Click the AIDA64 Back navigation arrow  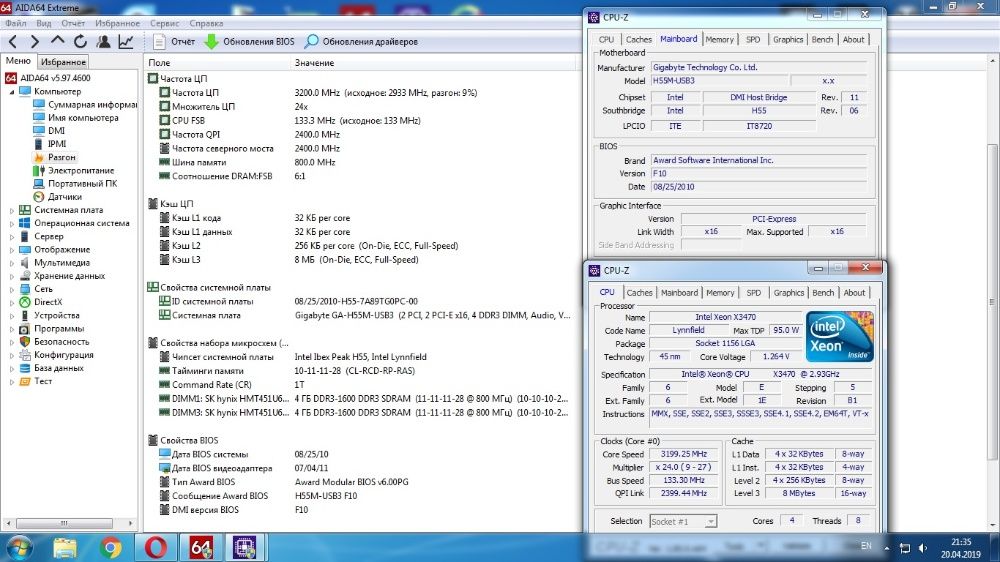(x=13, y=42)
